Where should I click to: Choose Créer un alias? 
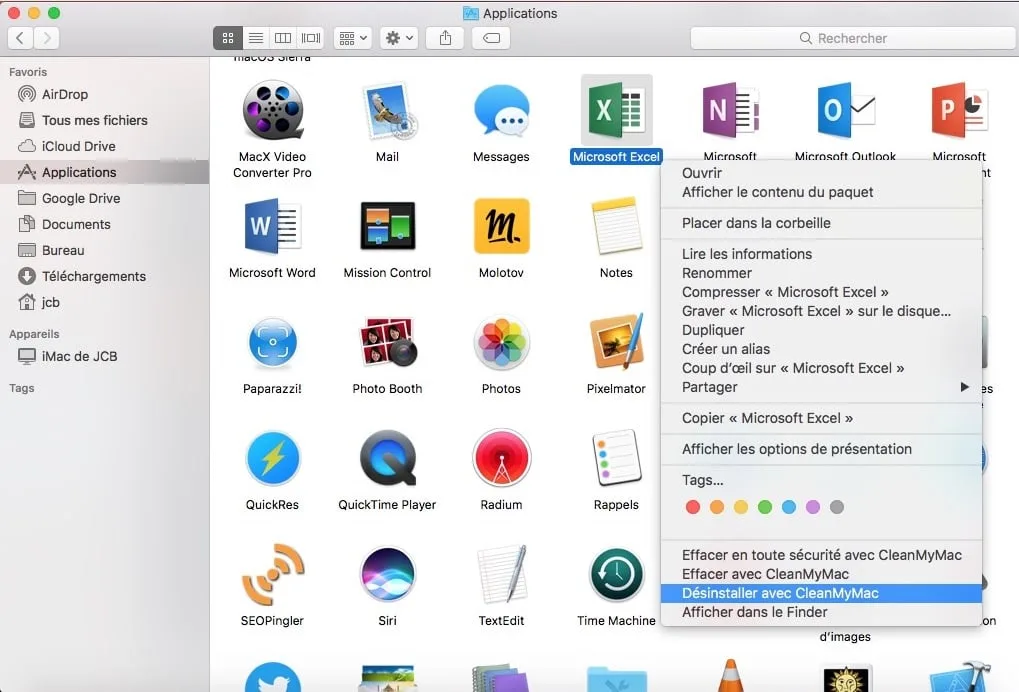coord(821,349)
